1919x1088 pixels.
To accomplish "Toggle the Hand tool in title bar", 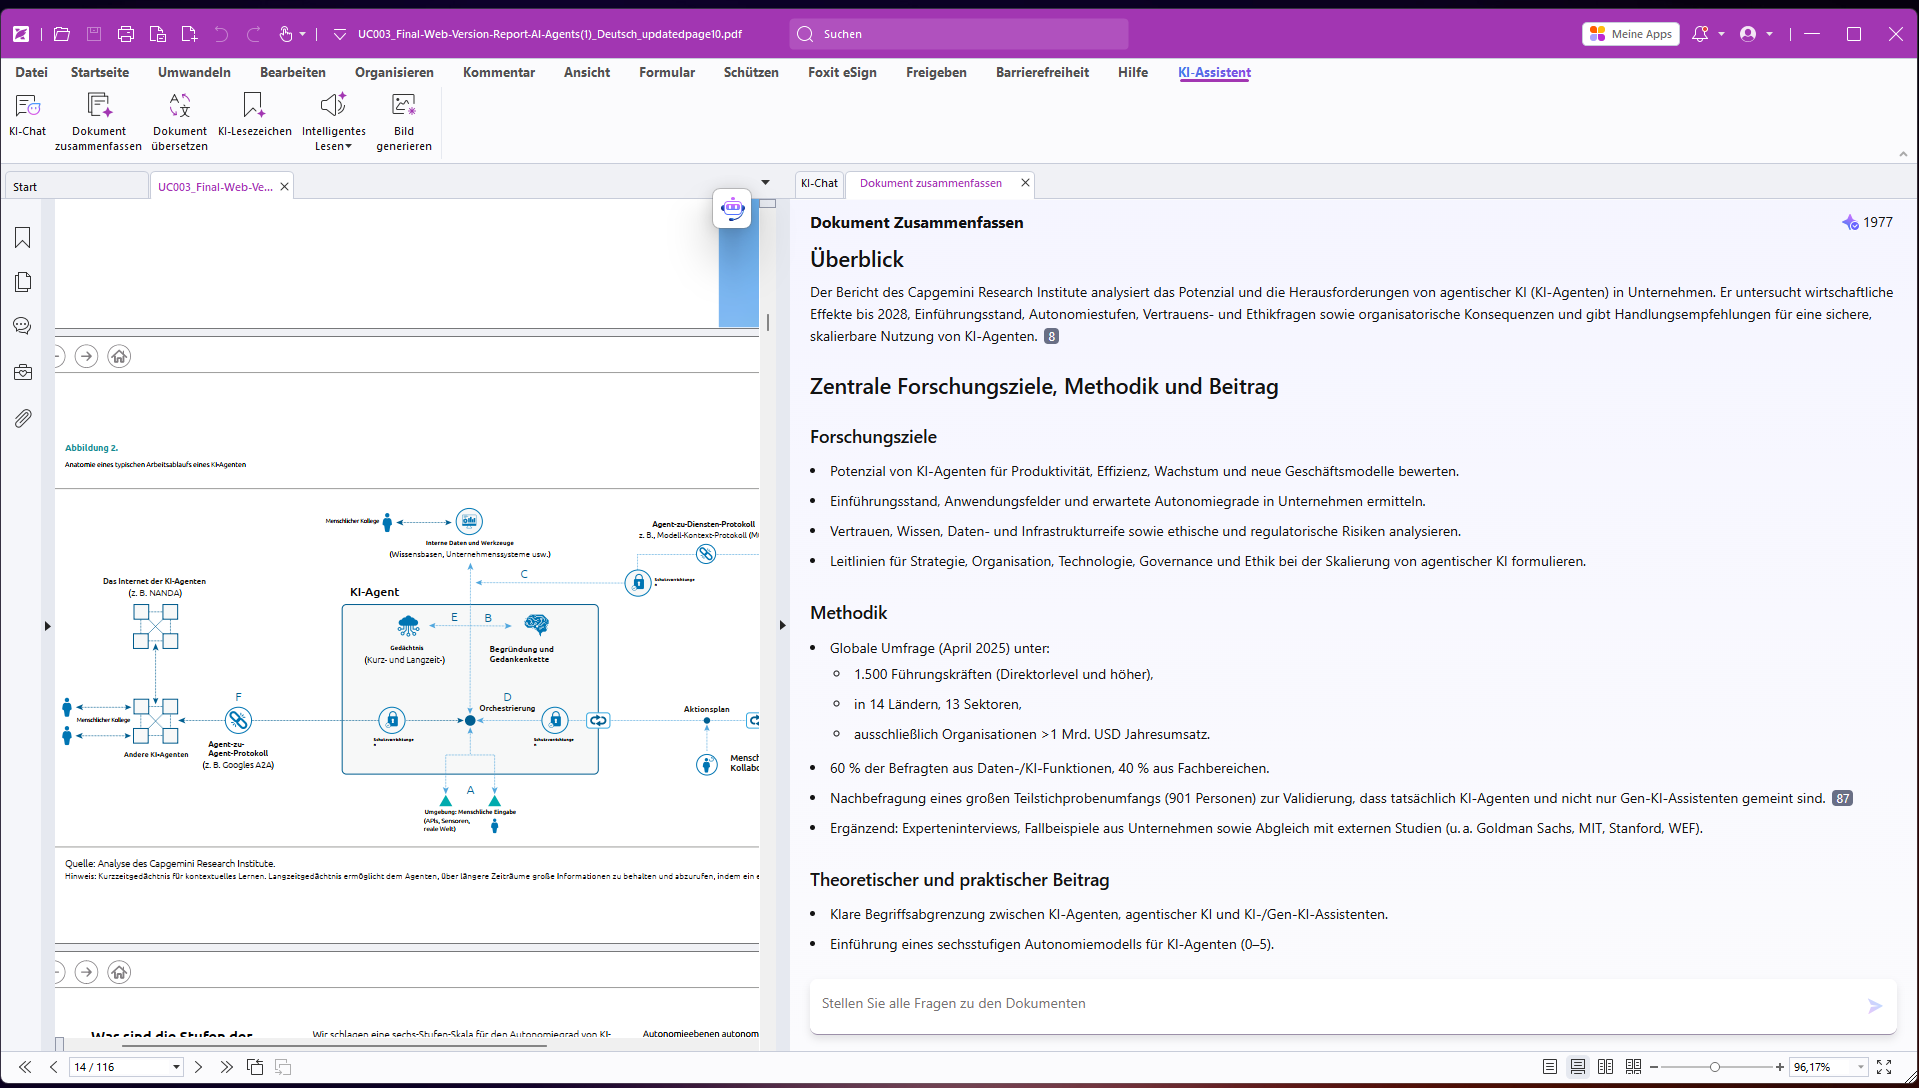I will click(286, 34).
